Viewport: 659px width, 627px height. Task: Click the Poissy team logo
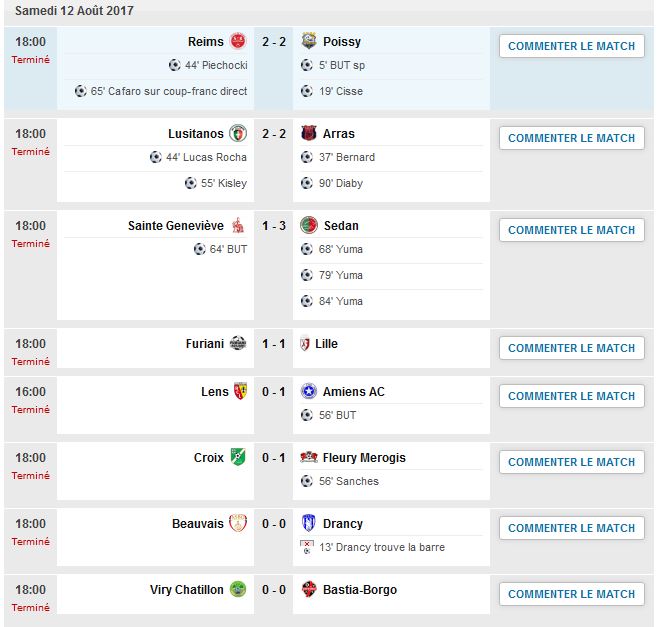(x=309, y=41)
